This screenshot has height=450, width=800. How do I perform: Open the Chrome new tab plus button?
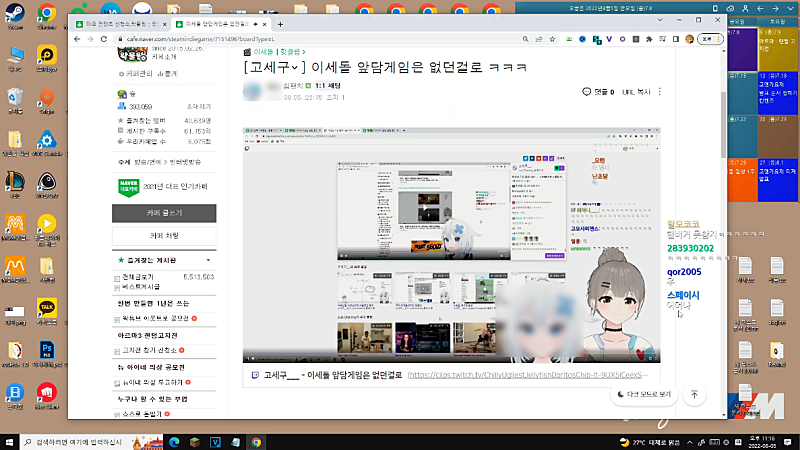click(x=281, y=22)
